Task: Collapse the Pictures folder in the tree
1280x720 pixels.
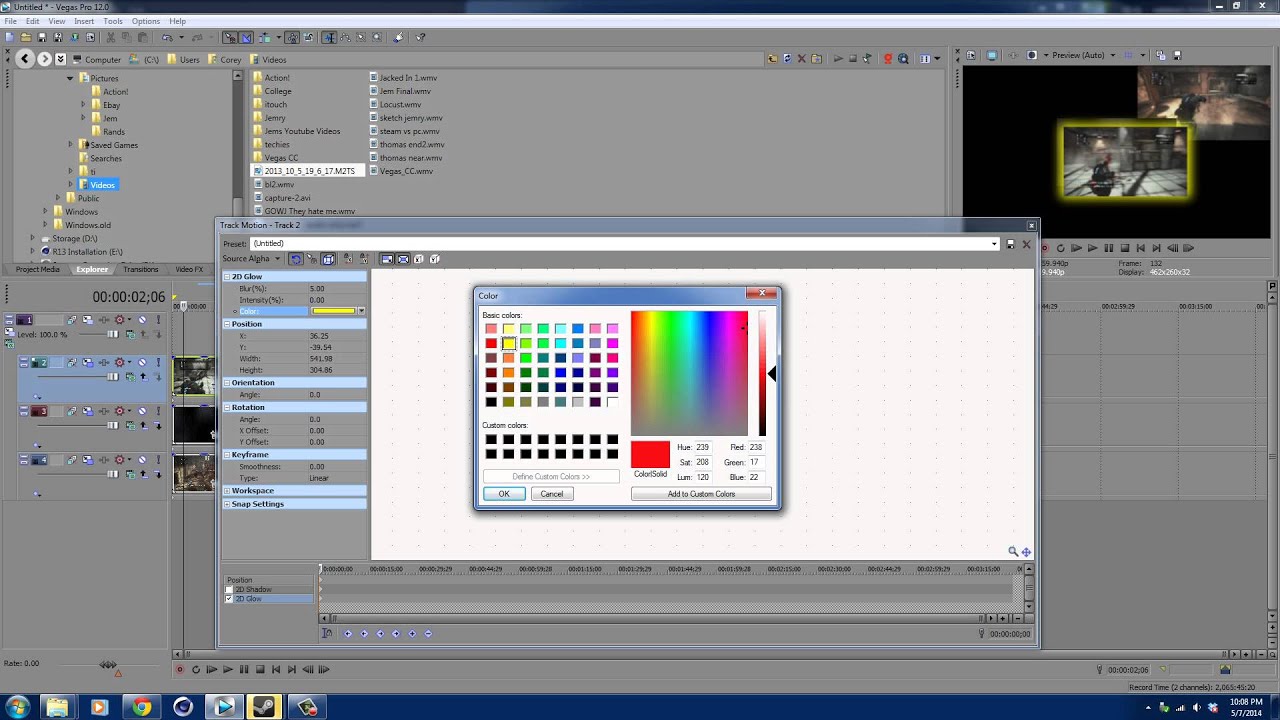Action: pos(70,78)
